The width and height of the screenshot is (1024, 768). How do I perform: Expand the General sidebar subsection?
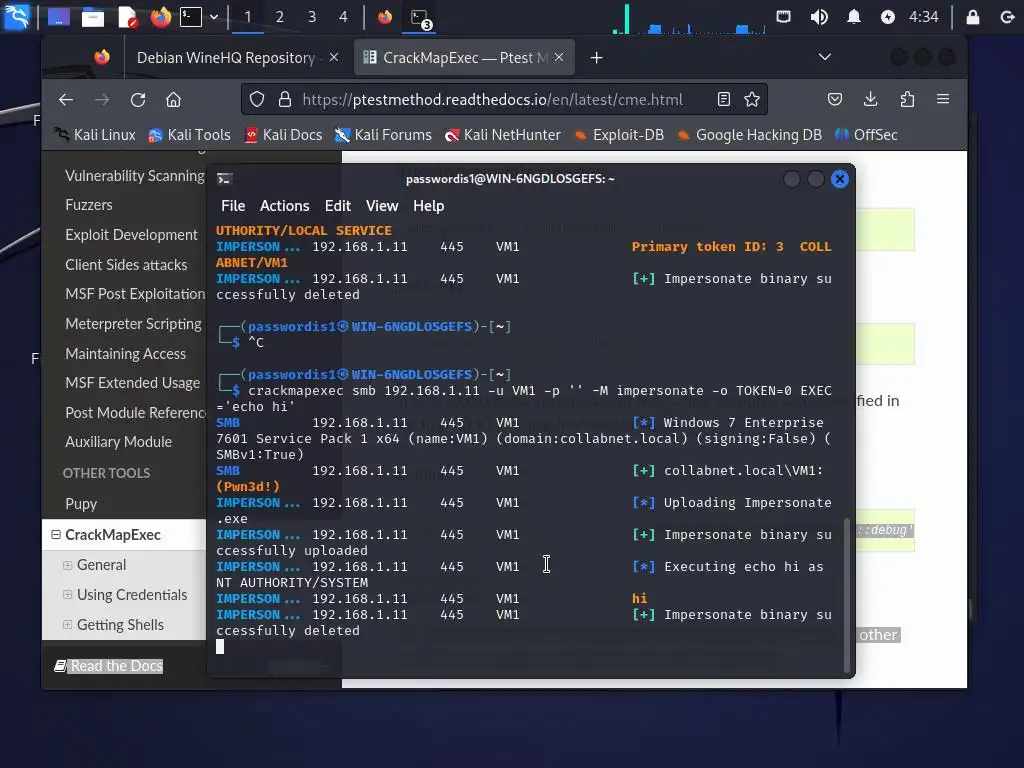point(67,565)
